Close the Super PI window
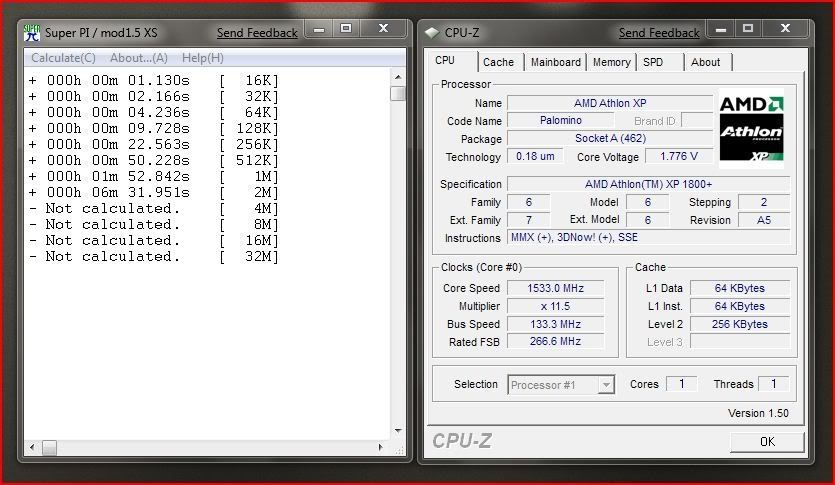This screenshot has width=835, height=485. [x=383, y=29]
